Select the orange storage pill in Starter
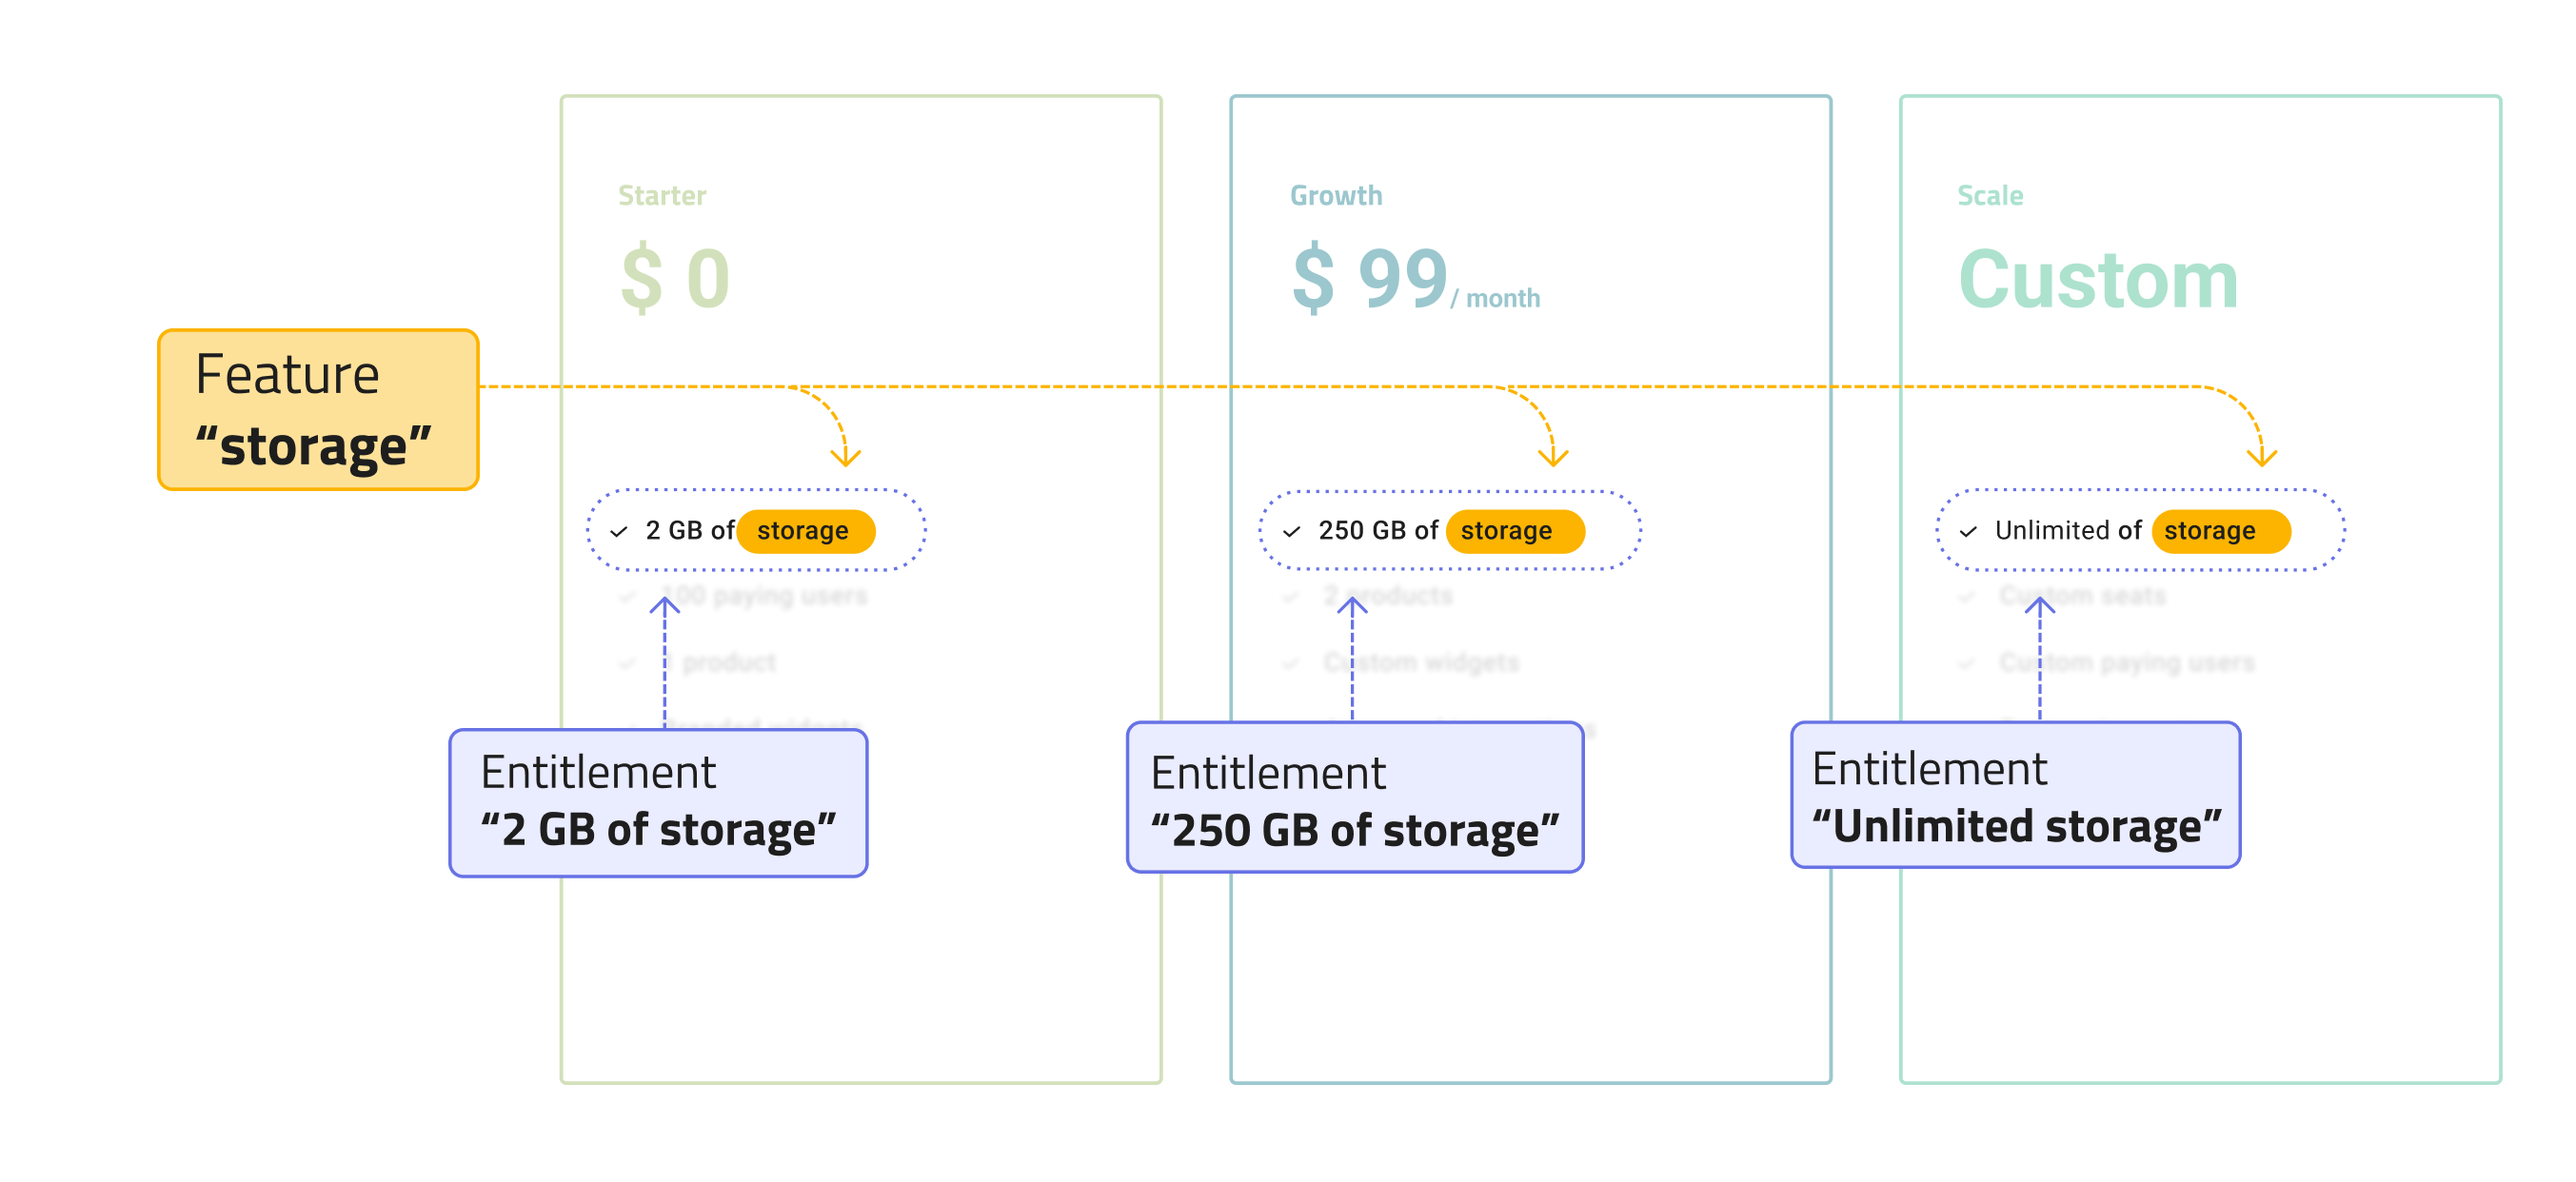This screenshot has width=2576, height=1182. [x=805, y=531]
